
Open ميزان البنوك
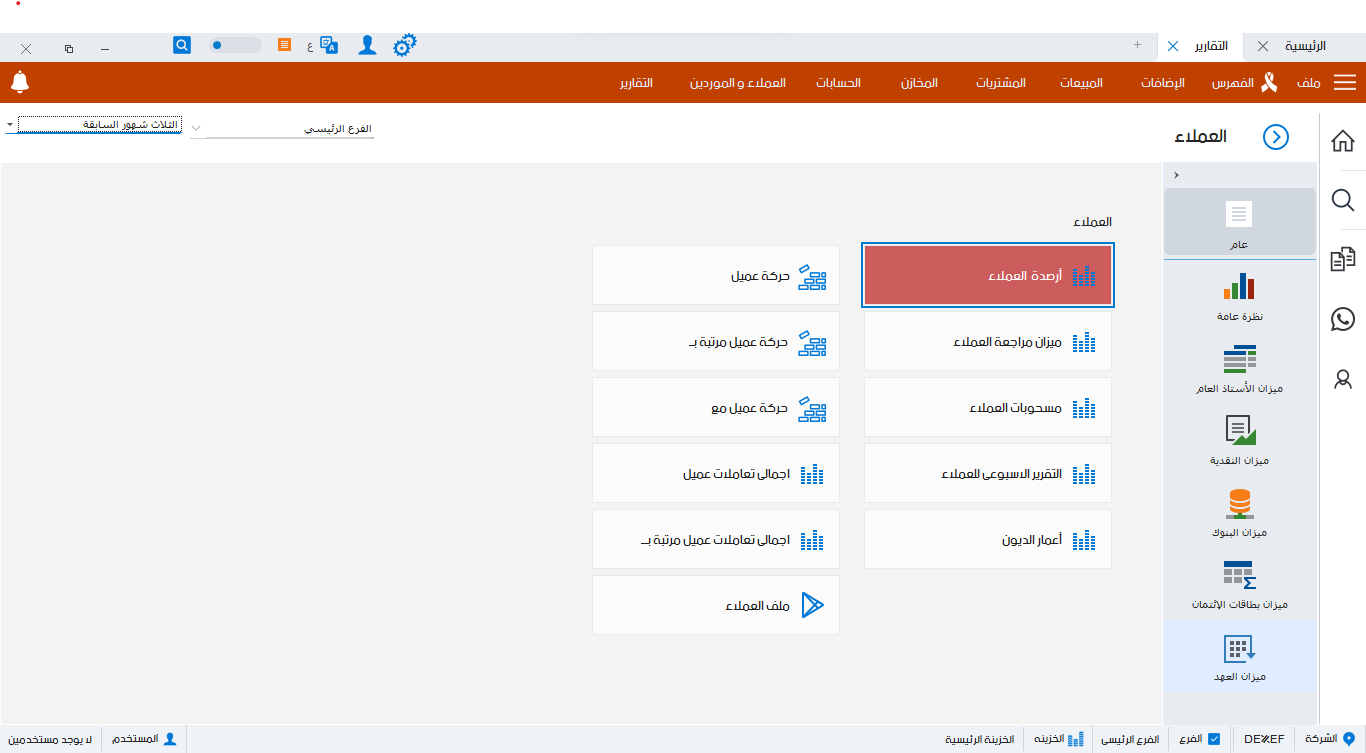[1240, 512]
